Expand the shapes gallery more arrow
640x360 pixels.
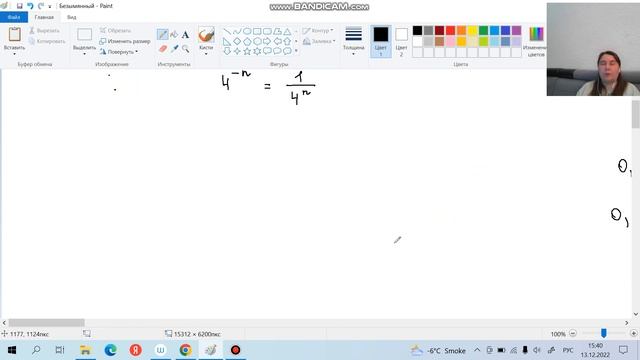coord(296,51)
